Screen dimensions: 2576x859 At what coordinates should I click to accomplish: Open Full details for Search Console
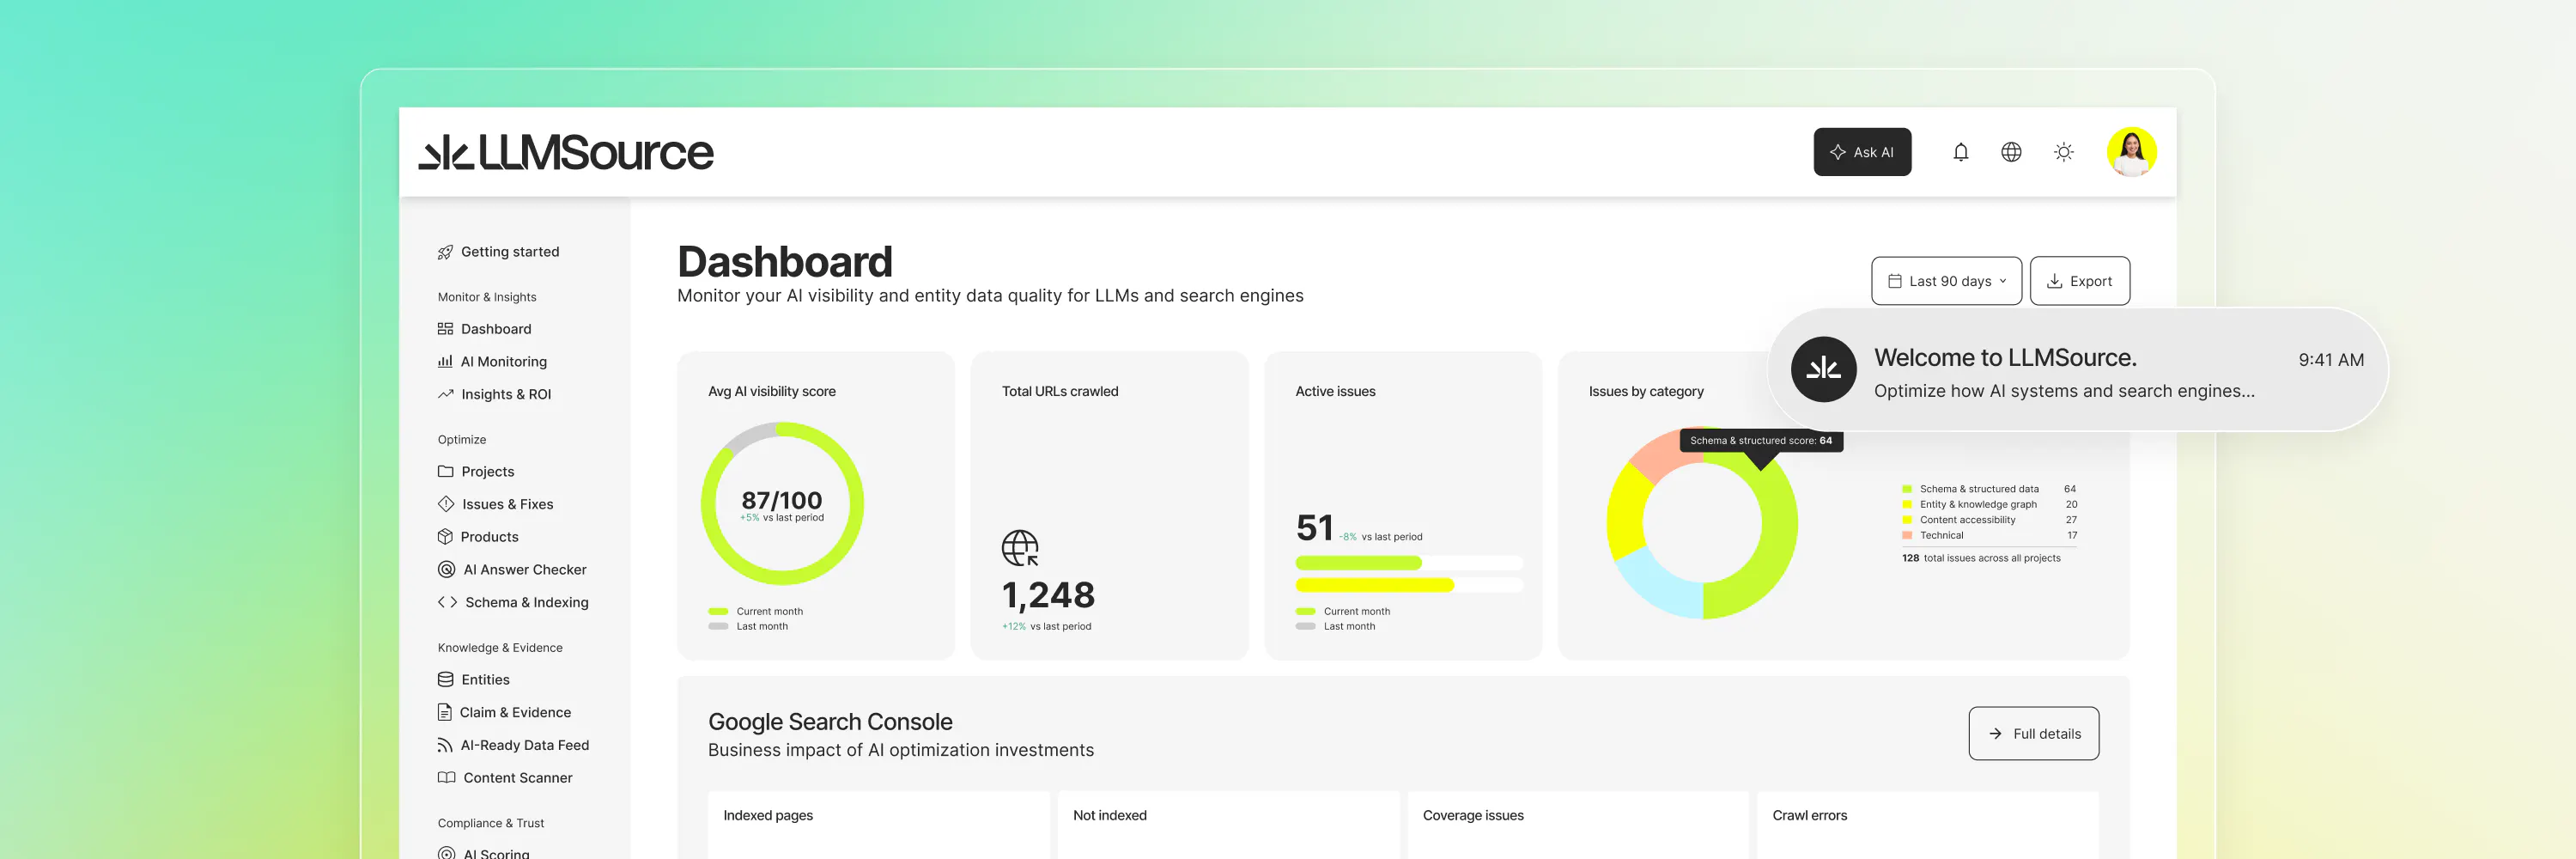[x=2033, y=734]
